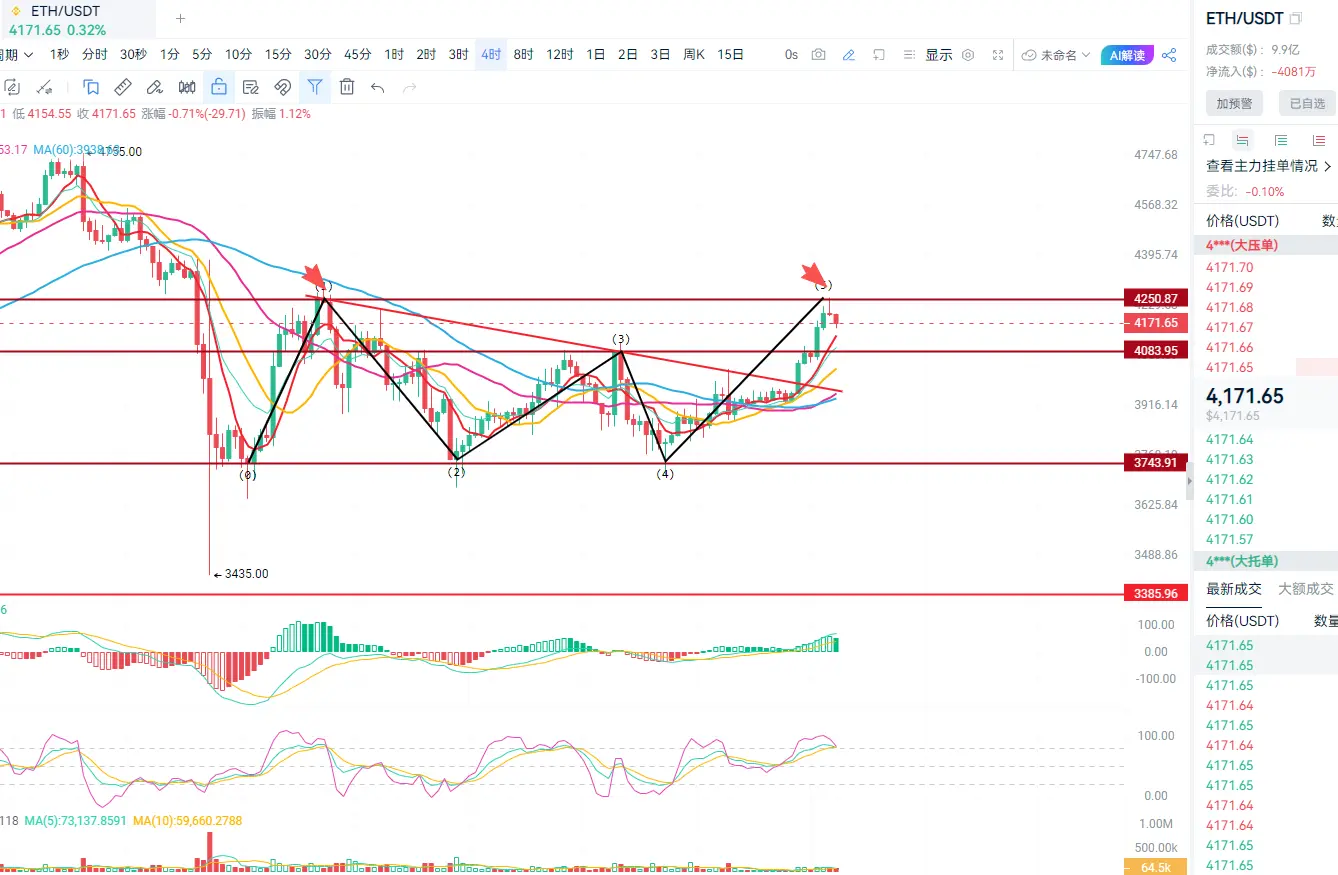
Task: Click the 0s countdown timer label
Action: tap(791, 55)
